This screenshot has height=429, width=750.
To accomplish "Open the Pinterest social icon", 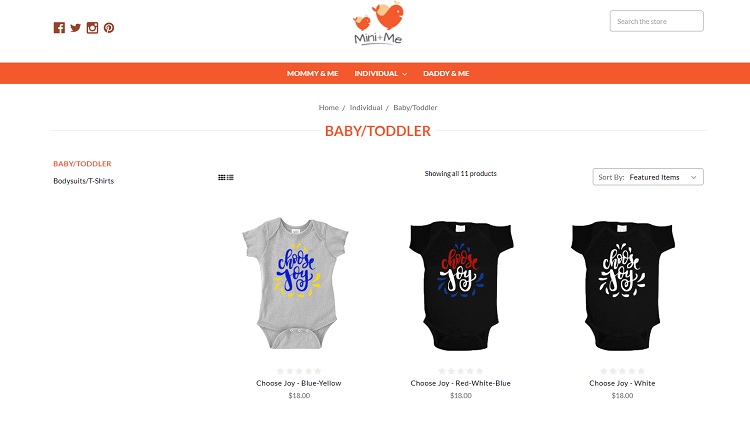I will (x=109, y=28).
